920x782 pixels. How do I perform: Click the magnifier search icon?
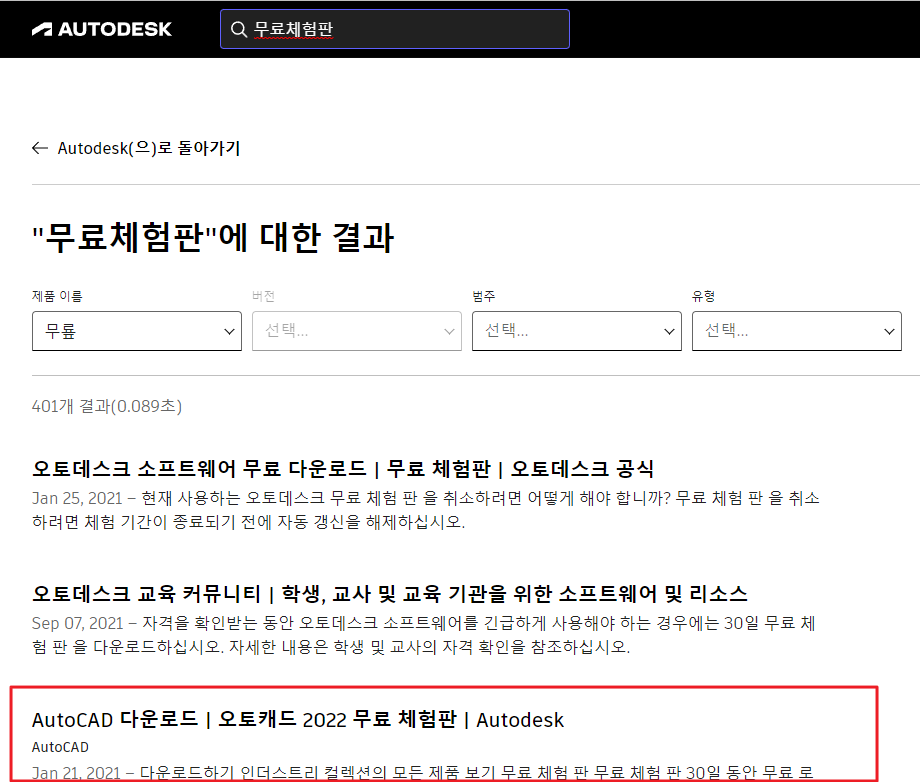click(x=238, y=29)
